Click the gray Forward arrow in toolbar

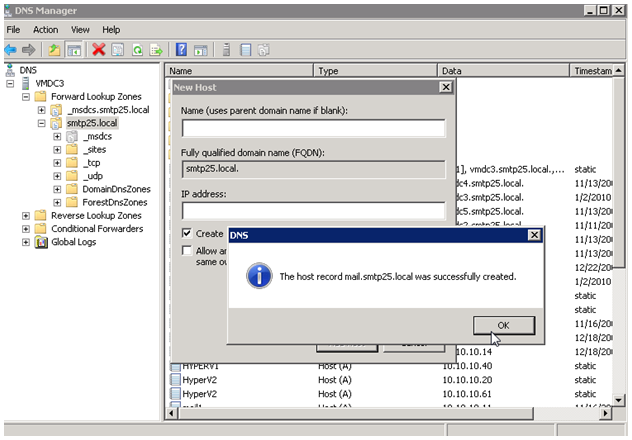[28, 50]
